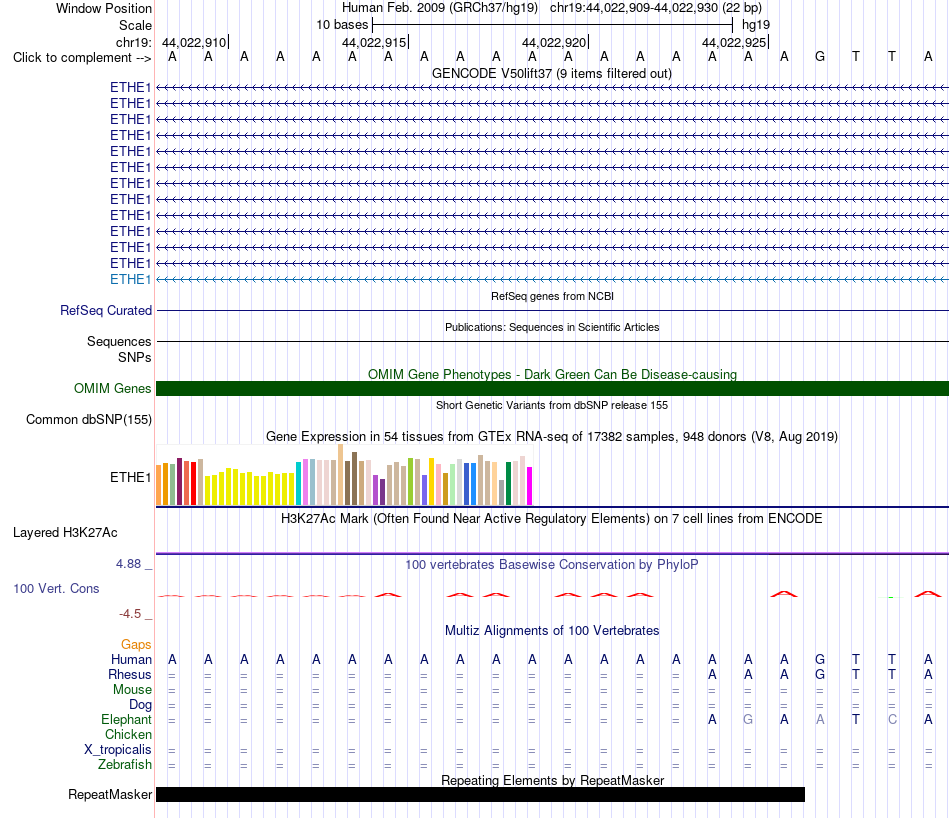
Task: Click the H3K27Ac Mark ENCODE track title
Action: pyautogui.click(x=551, y=519)
